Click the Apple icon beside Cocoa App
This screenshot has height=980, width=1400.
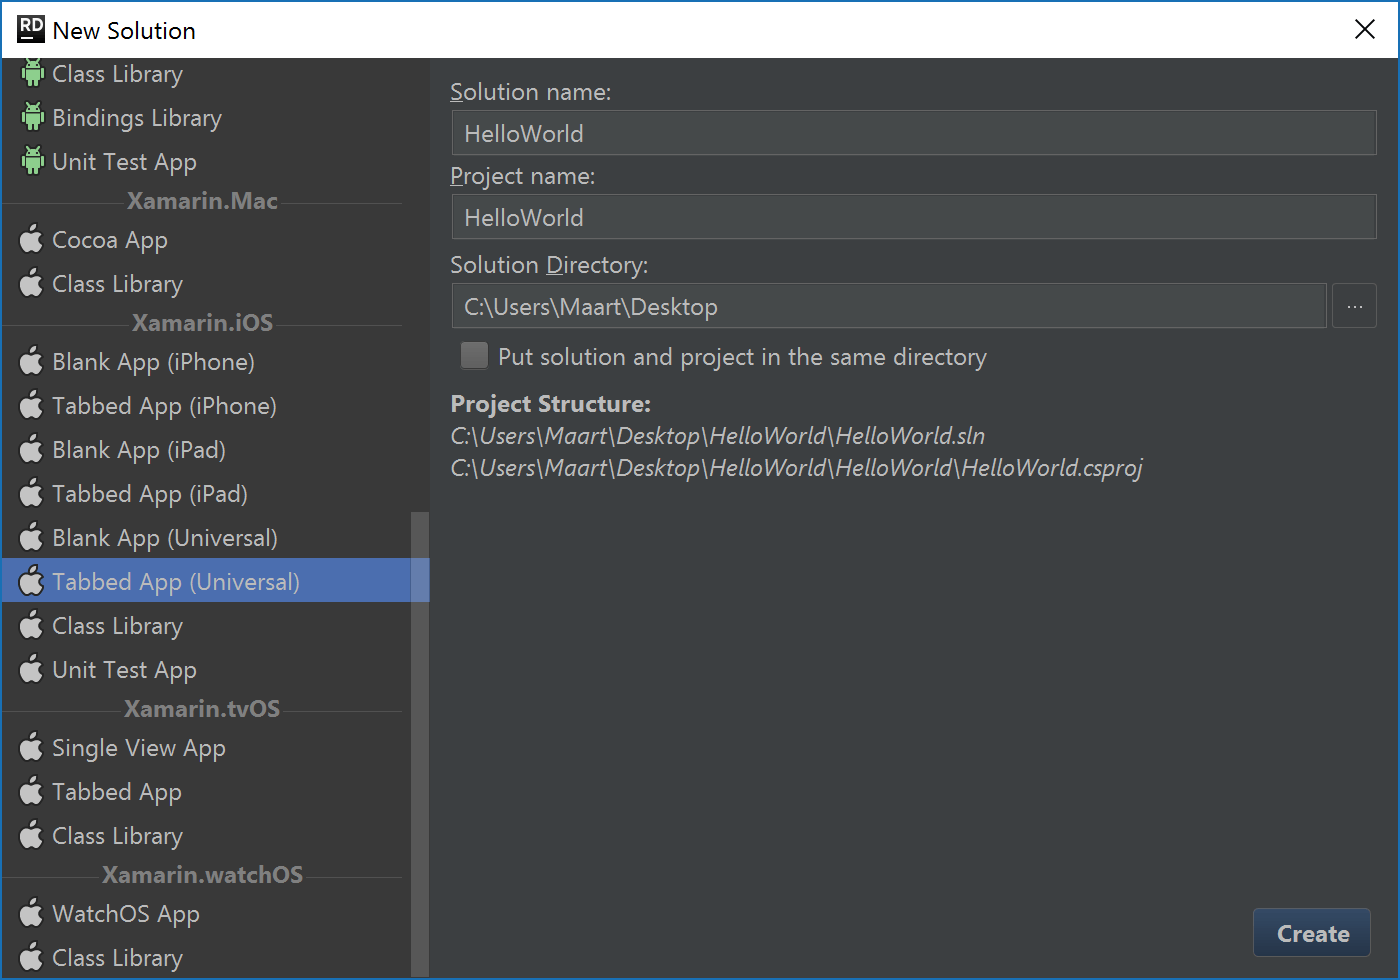[32, 239]
